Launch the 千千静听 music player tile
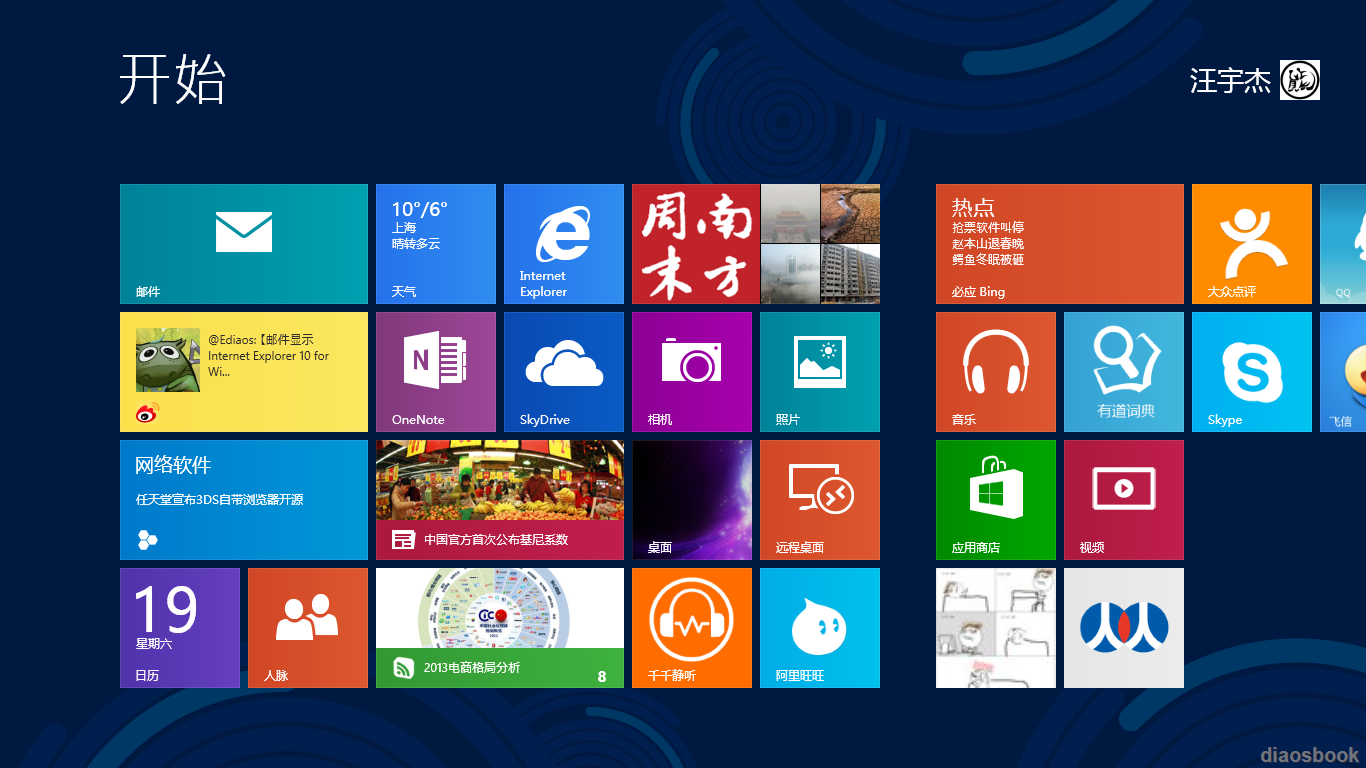 tap(692, 628)
